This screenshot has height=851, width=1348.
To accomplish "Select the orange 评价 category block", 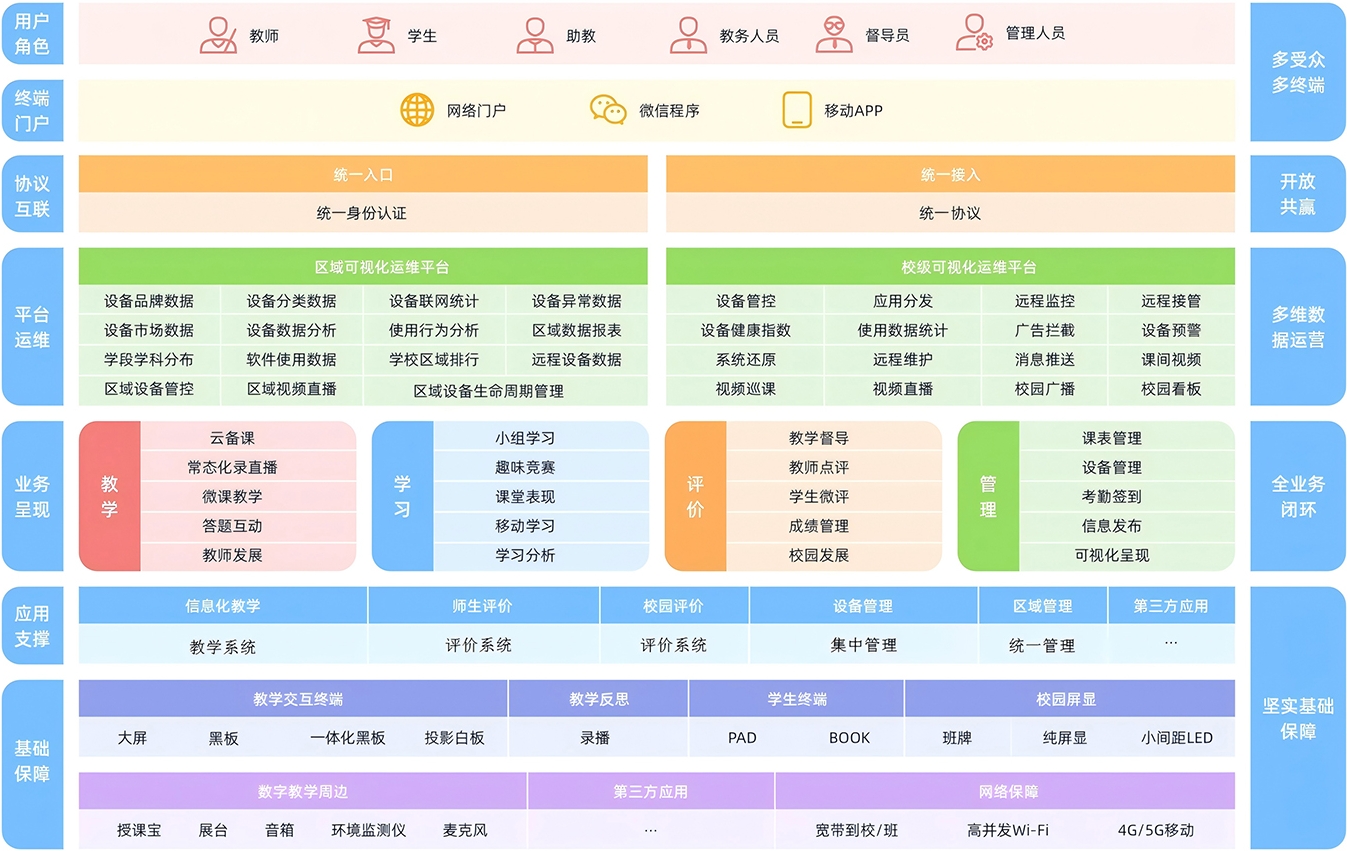I will click(x=695, y=496).
